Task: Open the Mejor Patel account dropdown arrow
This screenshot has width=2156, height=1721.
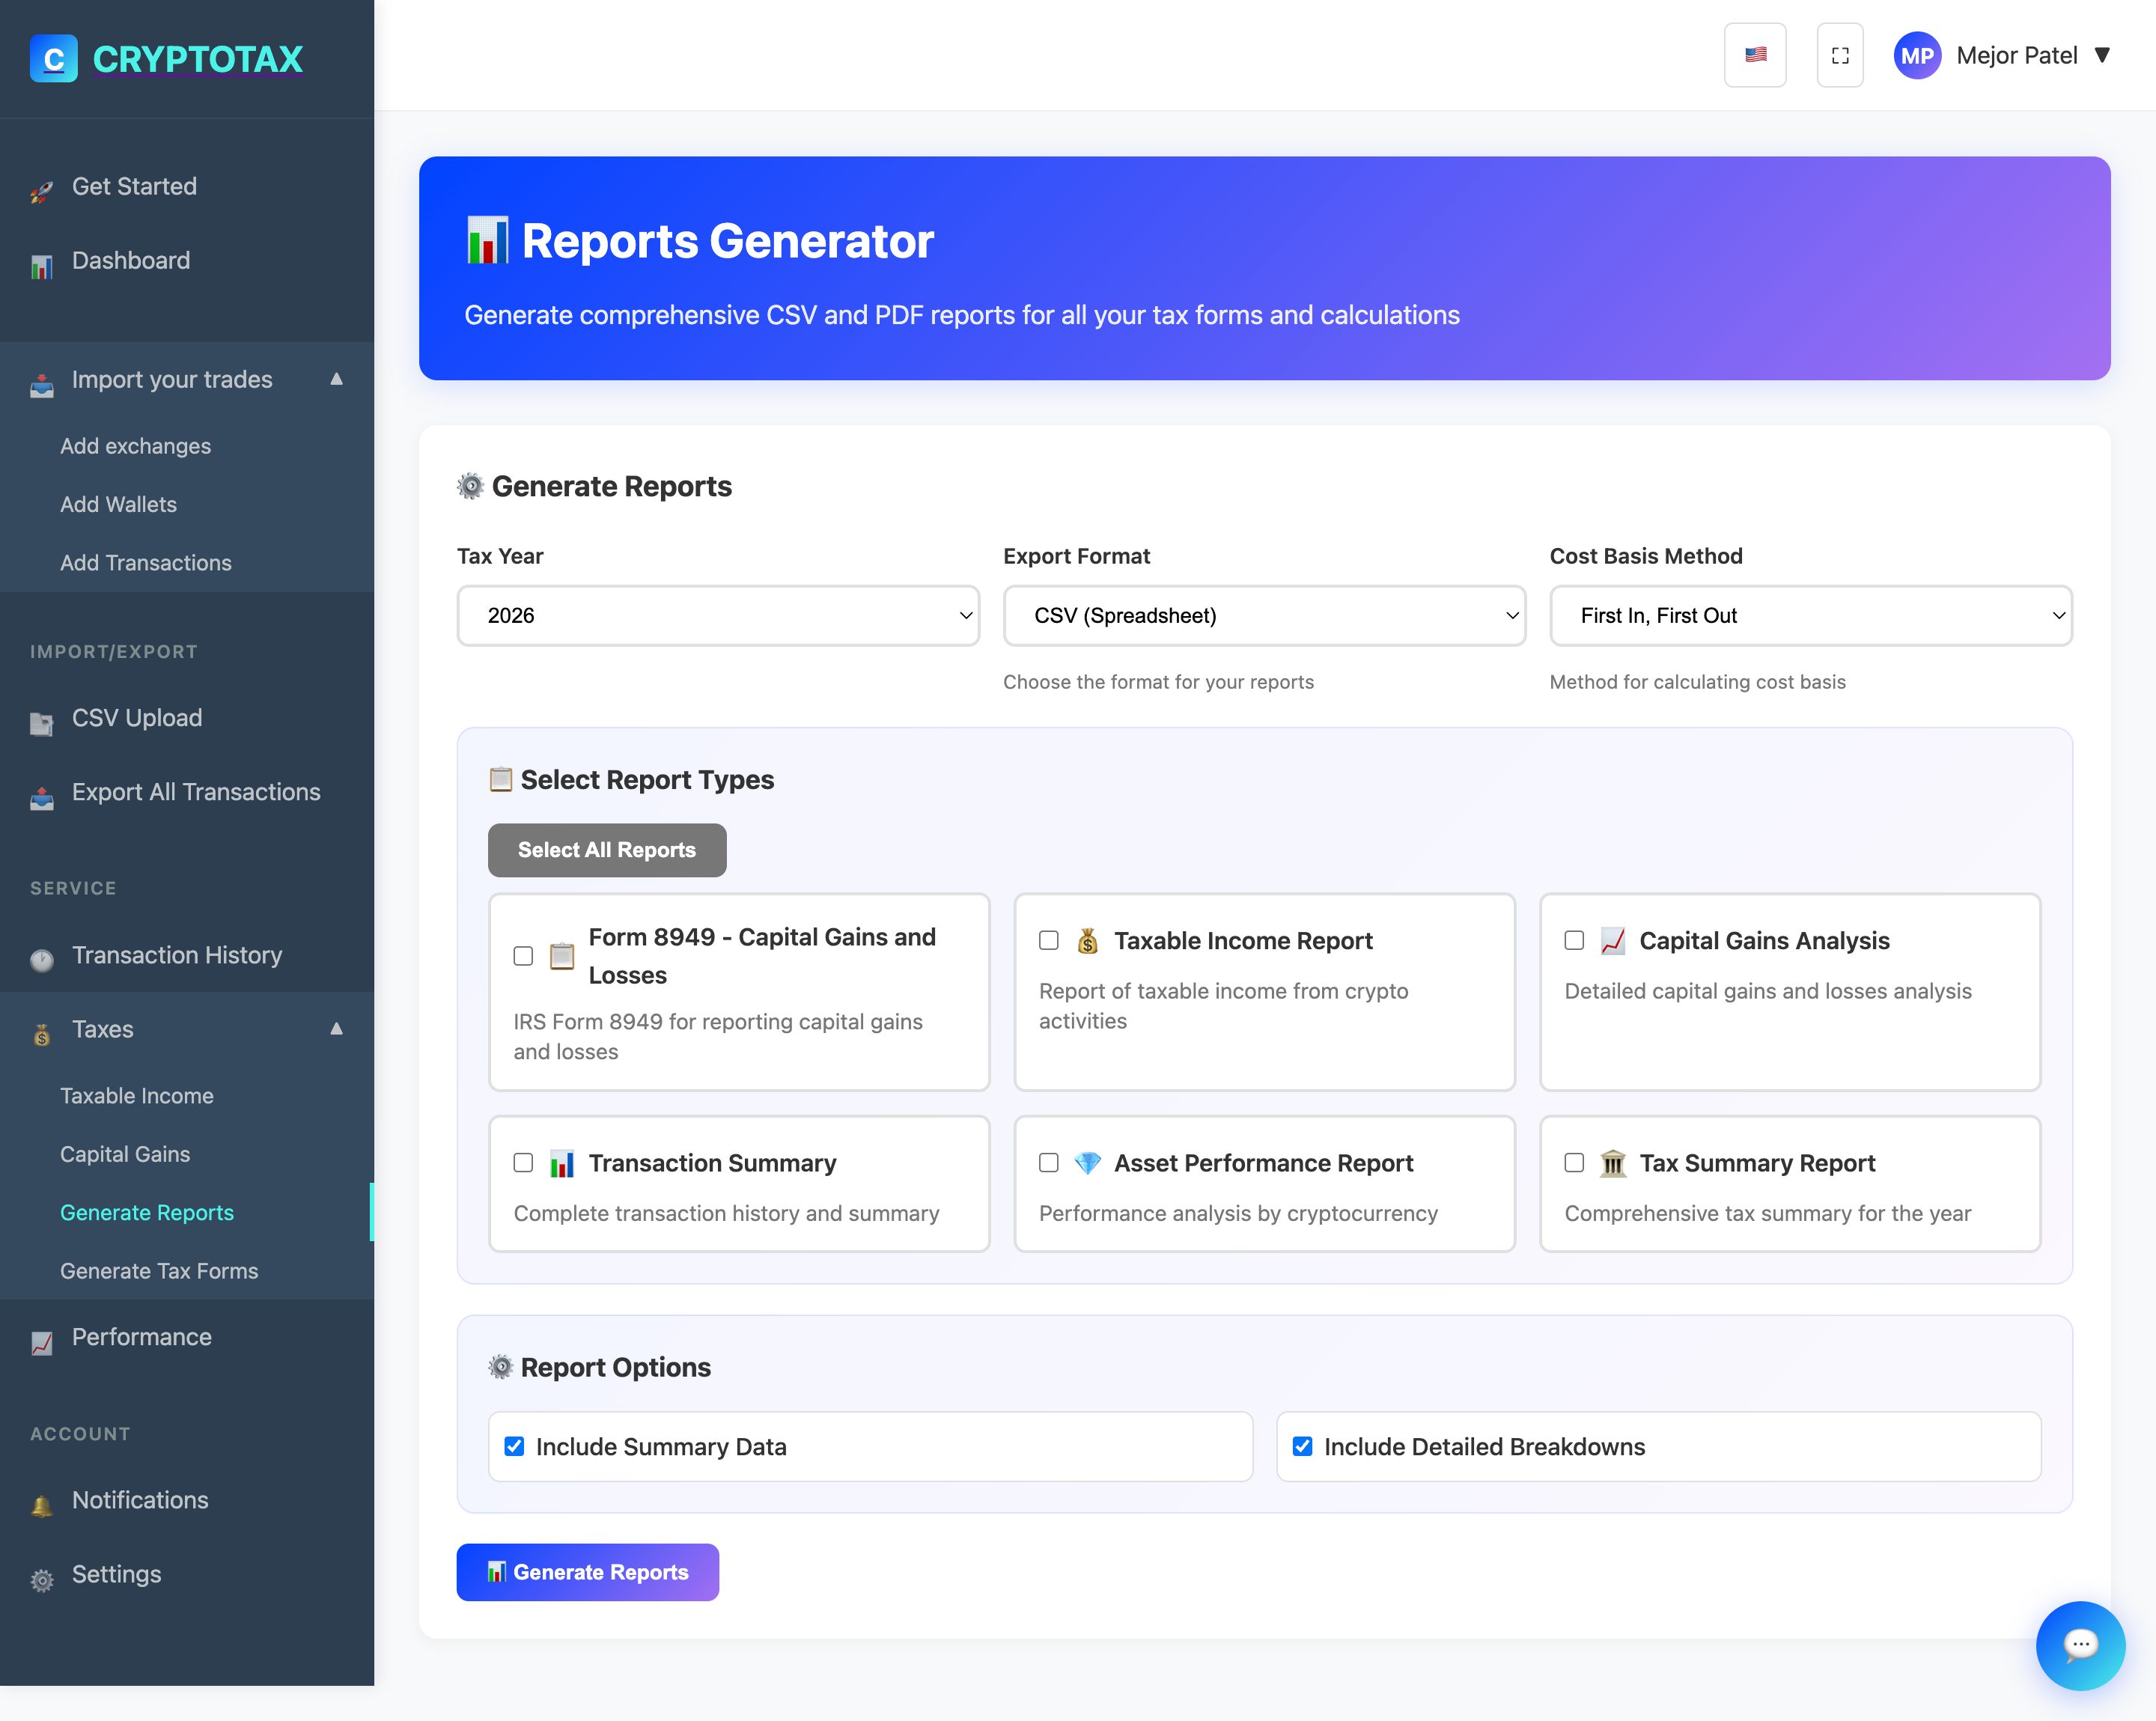Action: 2104,55
